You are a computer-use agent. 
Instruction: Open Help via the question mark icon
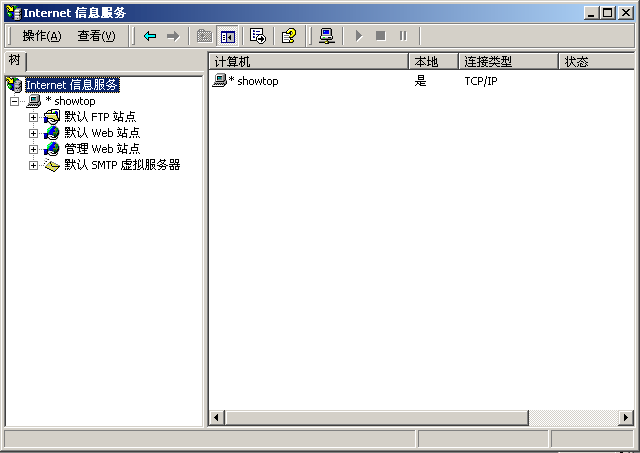289,36
